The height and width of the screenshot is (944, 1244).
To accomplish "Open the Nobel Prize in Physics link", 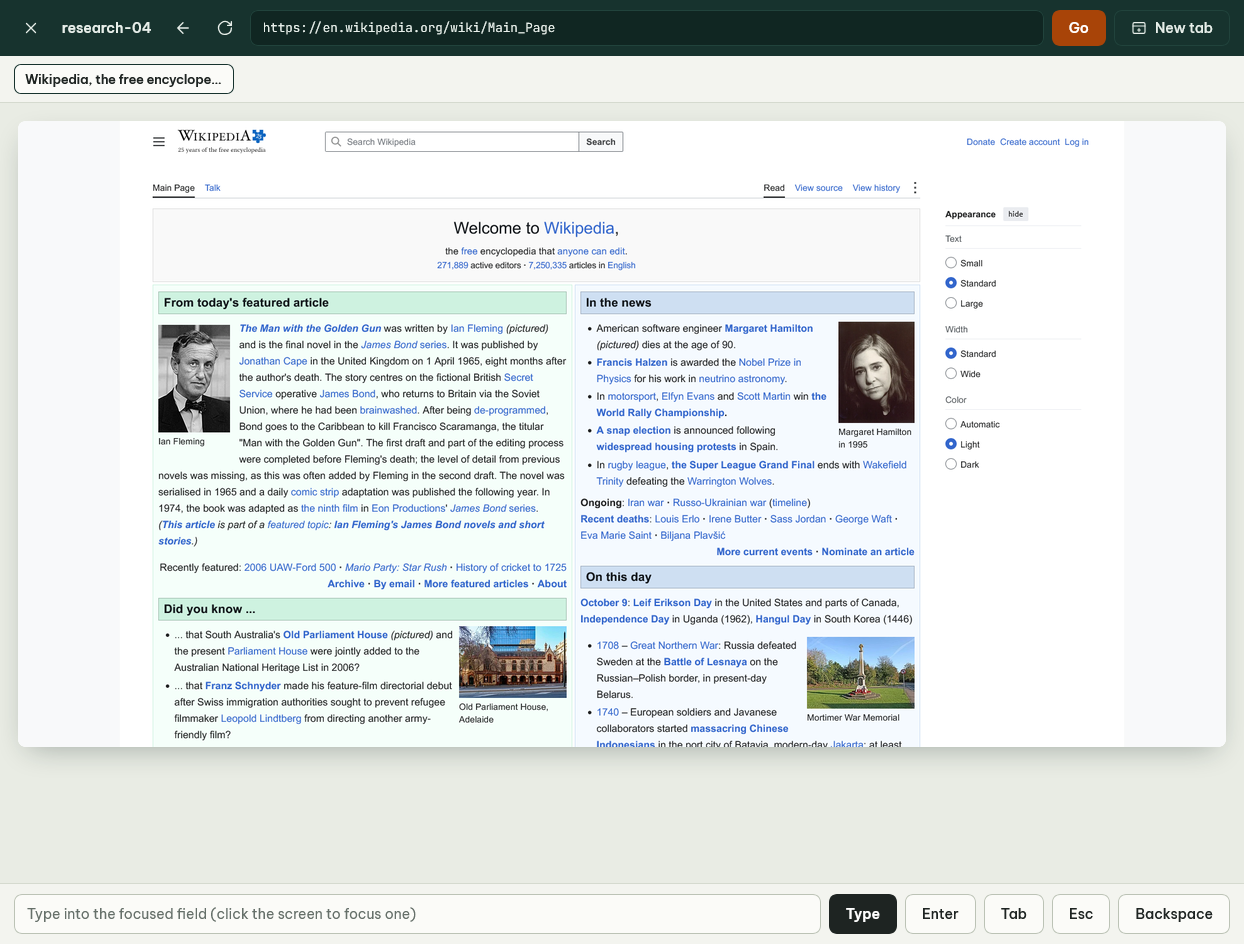I will coord(699,370).
